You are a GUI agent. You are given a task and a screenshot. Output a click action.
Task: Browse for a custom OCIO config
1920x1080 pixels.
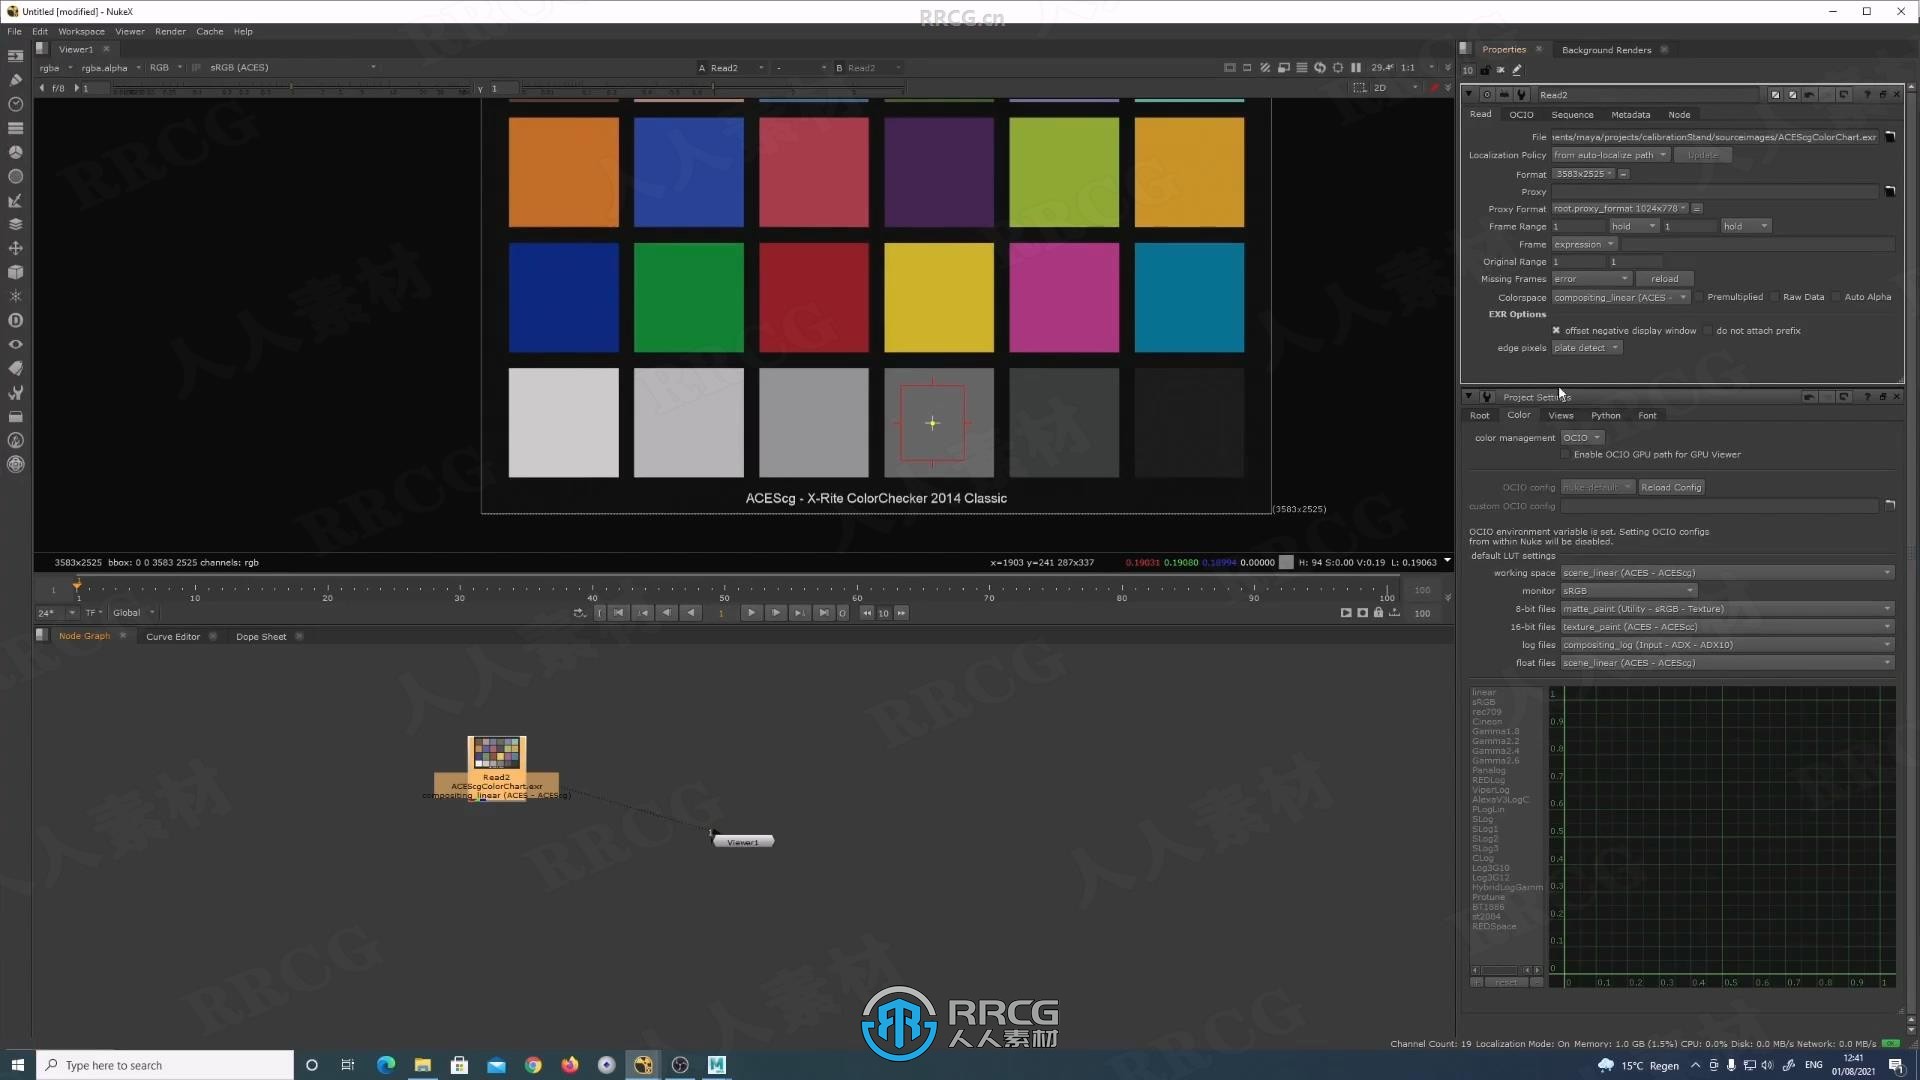(1890, 505)
